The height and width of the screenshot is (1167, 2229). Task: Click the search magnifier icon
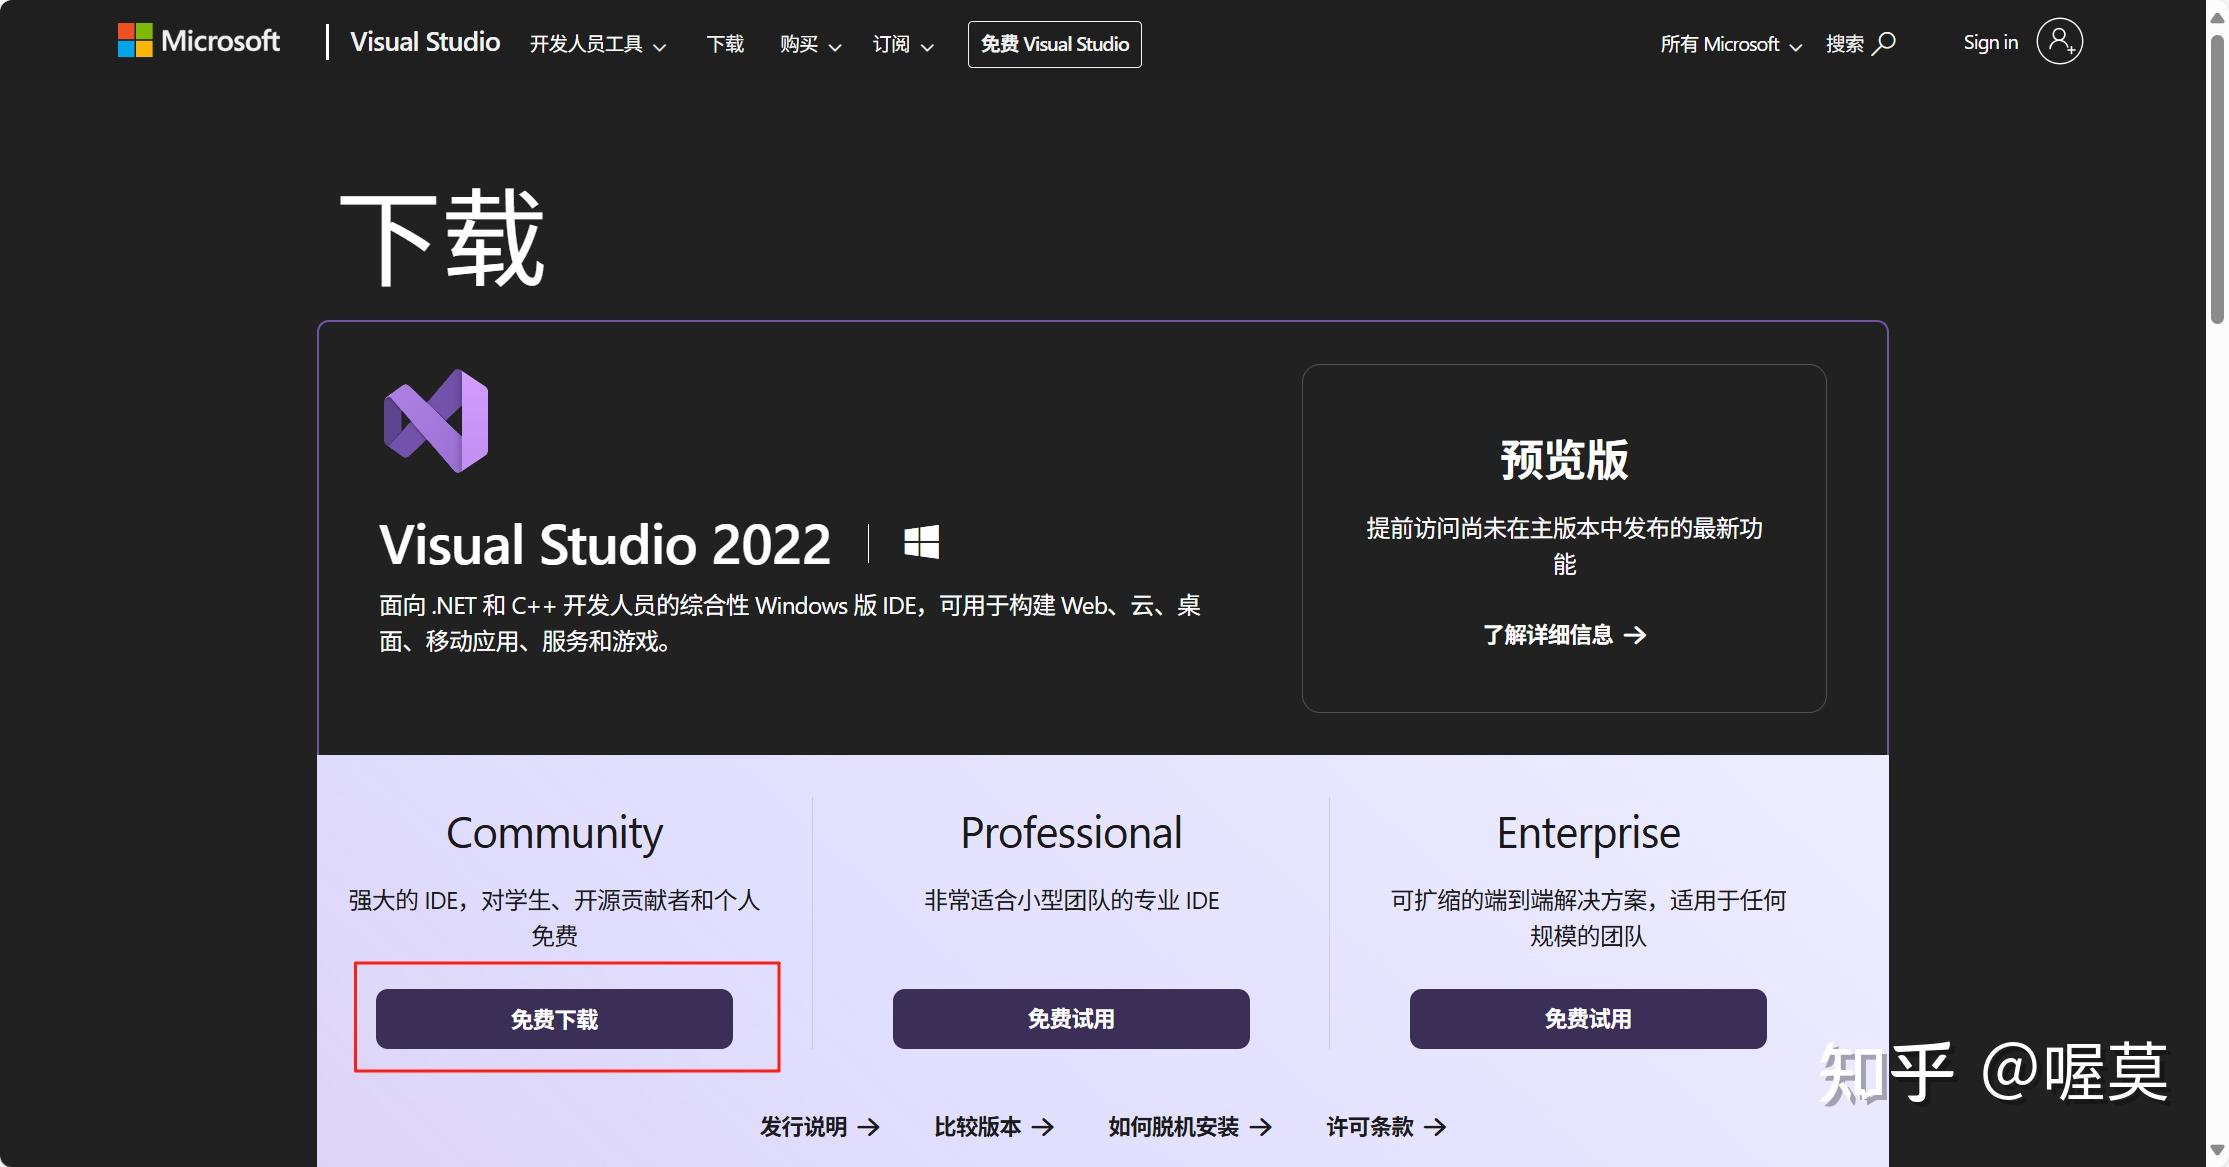coord(1888,43)
